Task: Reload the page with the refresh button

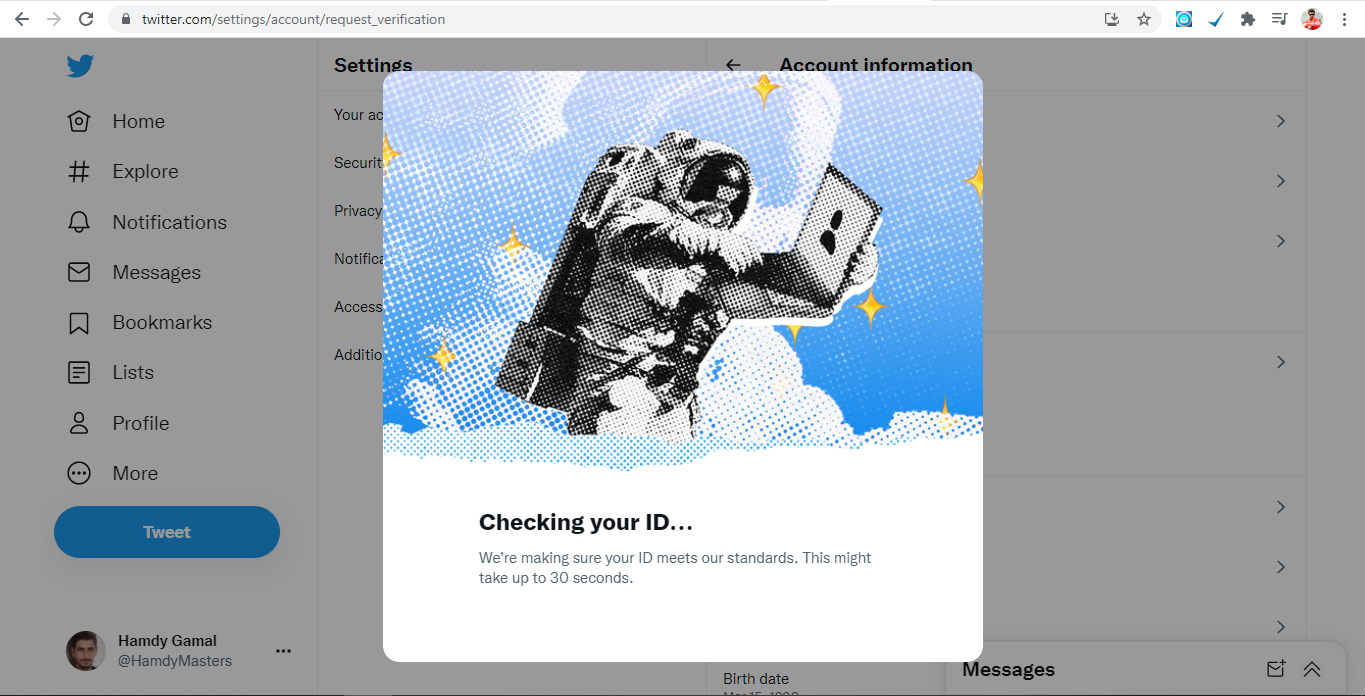Action: pyautogui.click(x=86, y=19)
